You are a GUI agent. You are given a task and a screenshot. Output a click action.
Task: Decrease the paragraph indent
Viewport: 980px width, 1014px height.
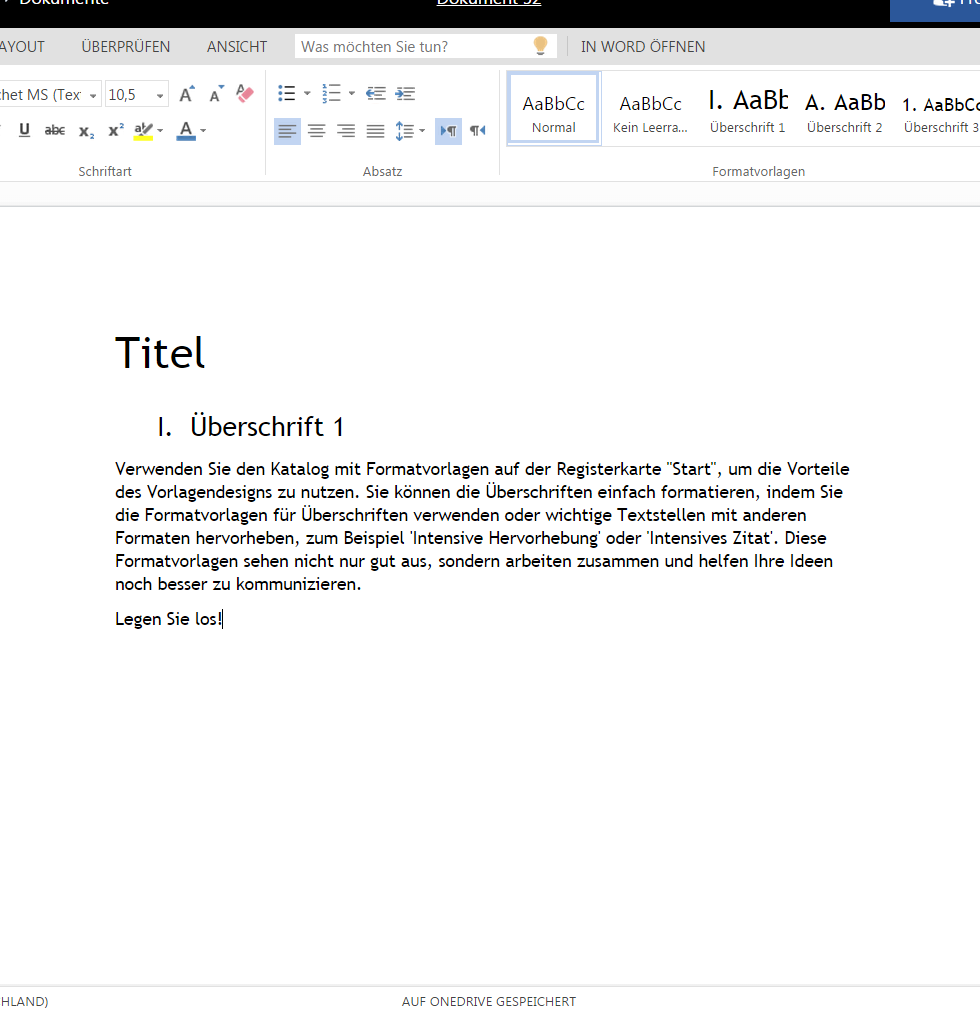[x=376, y=94]
